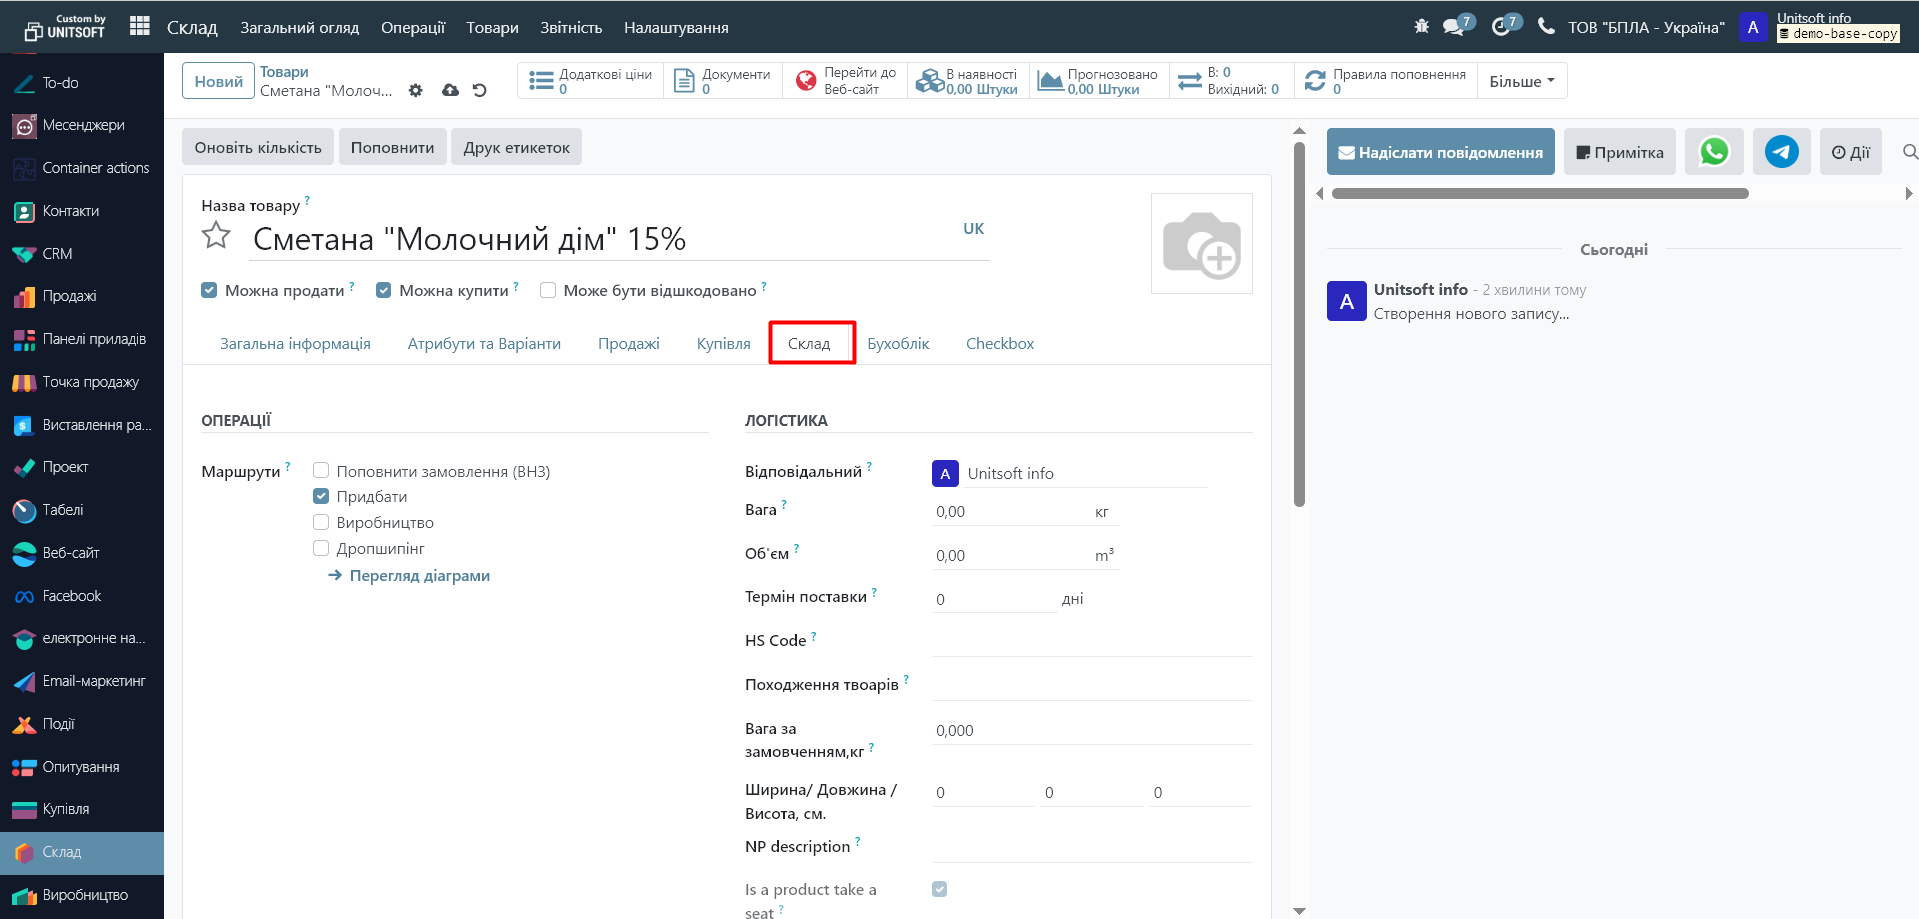Click the bug debug icon in top bar
This screenshot has height=919, width=1919.
coord(1421,27)
